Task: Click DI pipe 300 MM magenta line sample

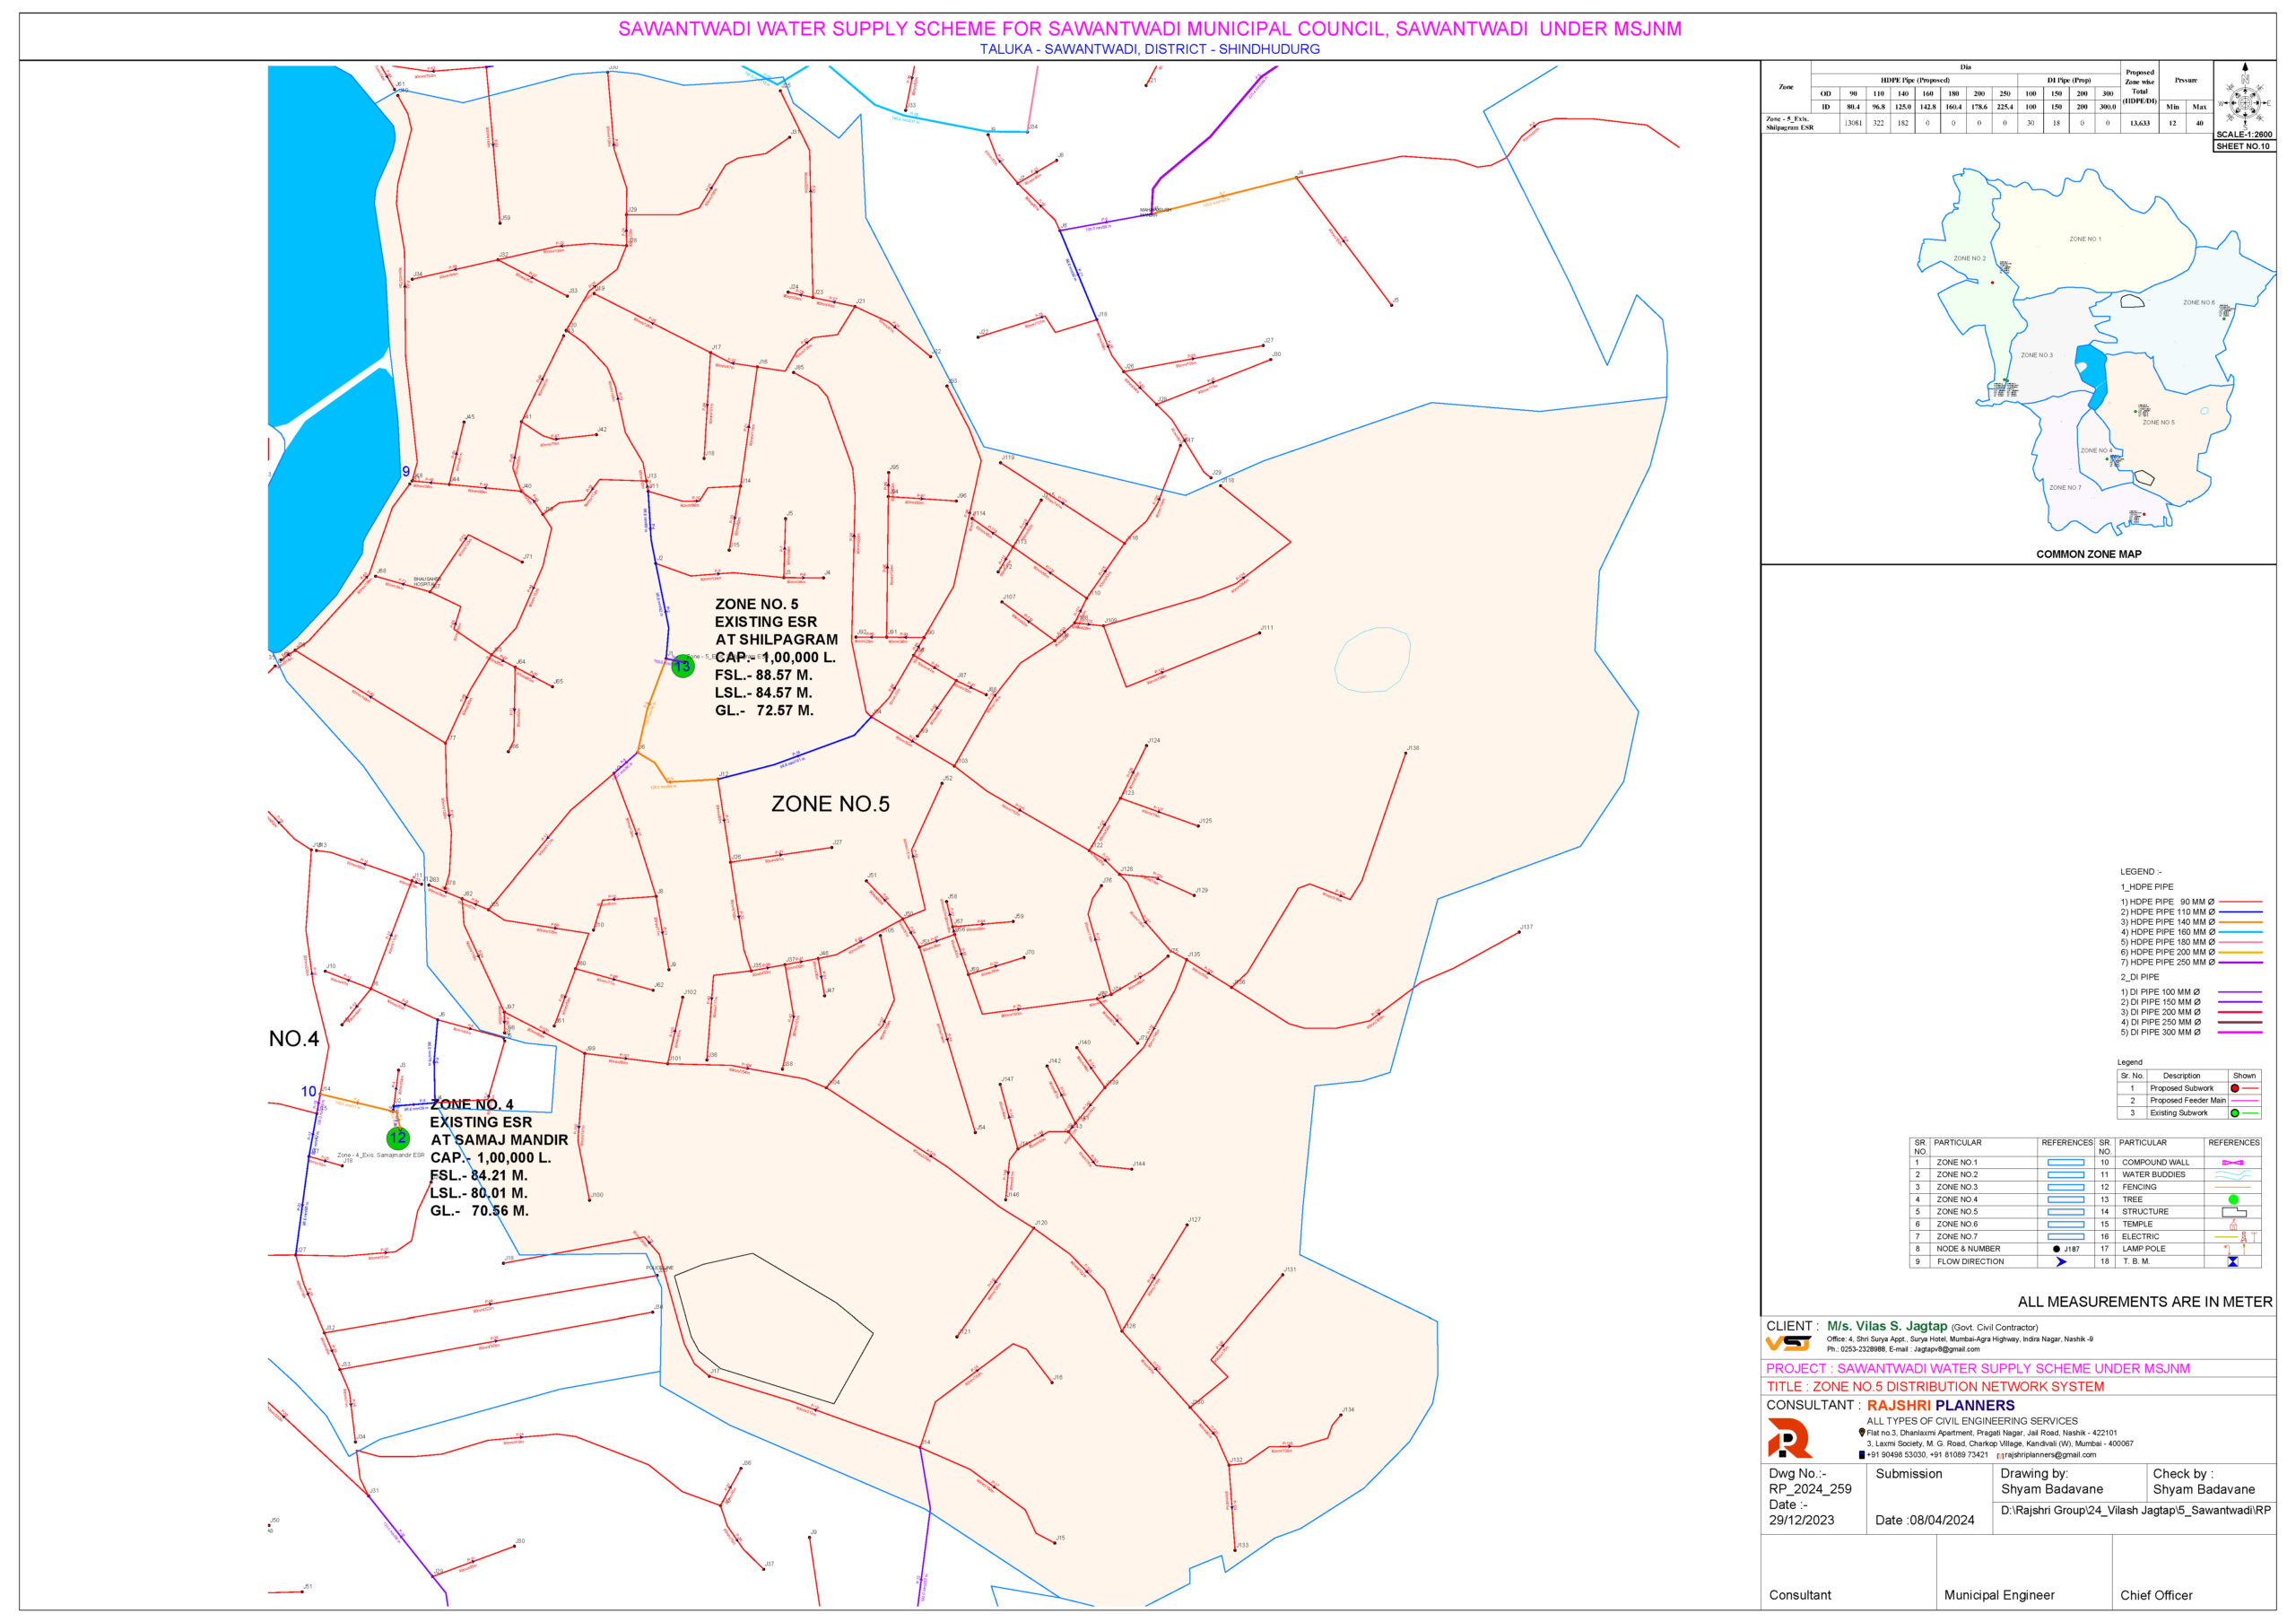Action: click(2240, 1032)
